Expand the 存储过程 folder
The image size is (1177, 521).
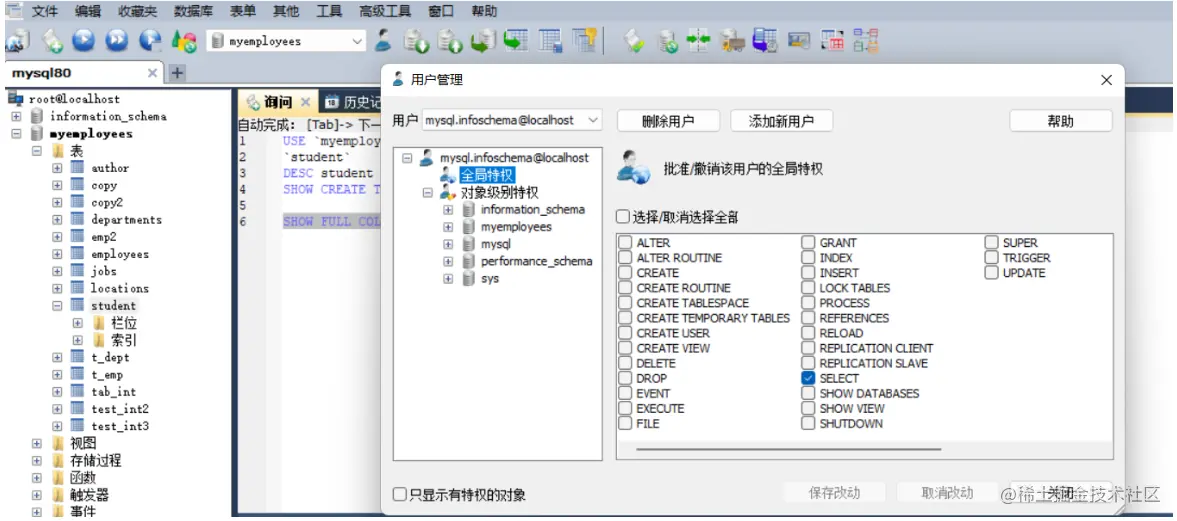(36, 460)
